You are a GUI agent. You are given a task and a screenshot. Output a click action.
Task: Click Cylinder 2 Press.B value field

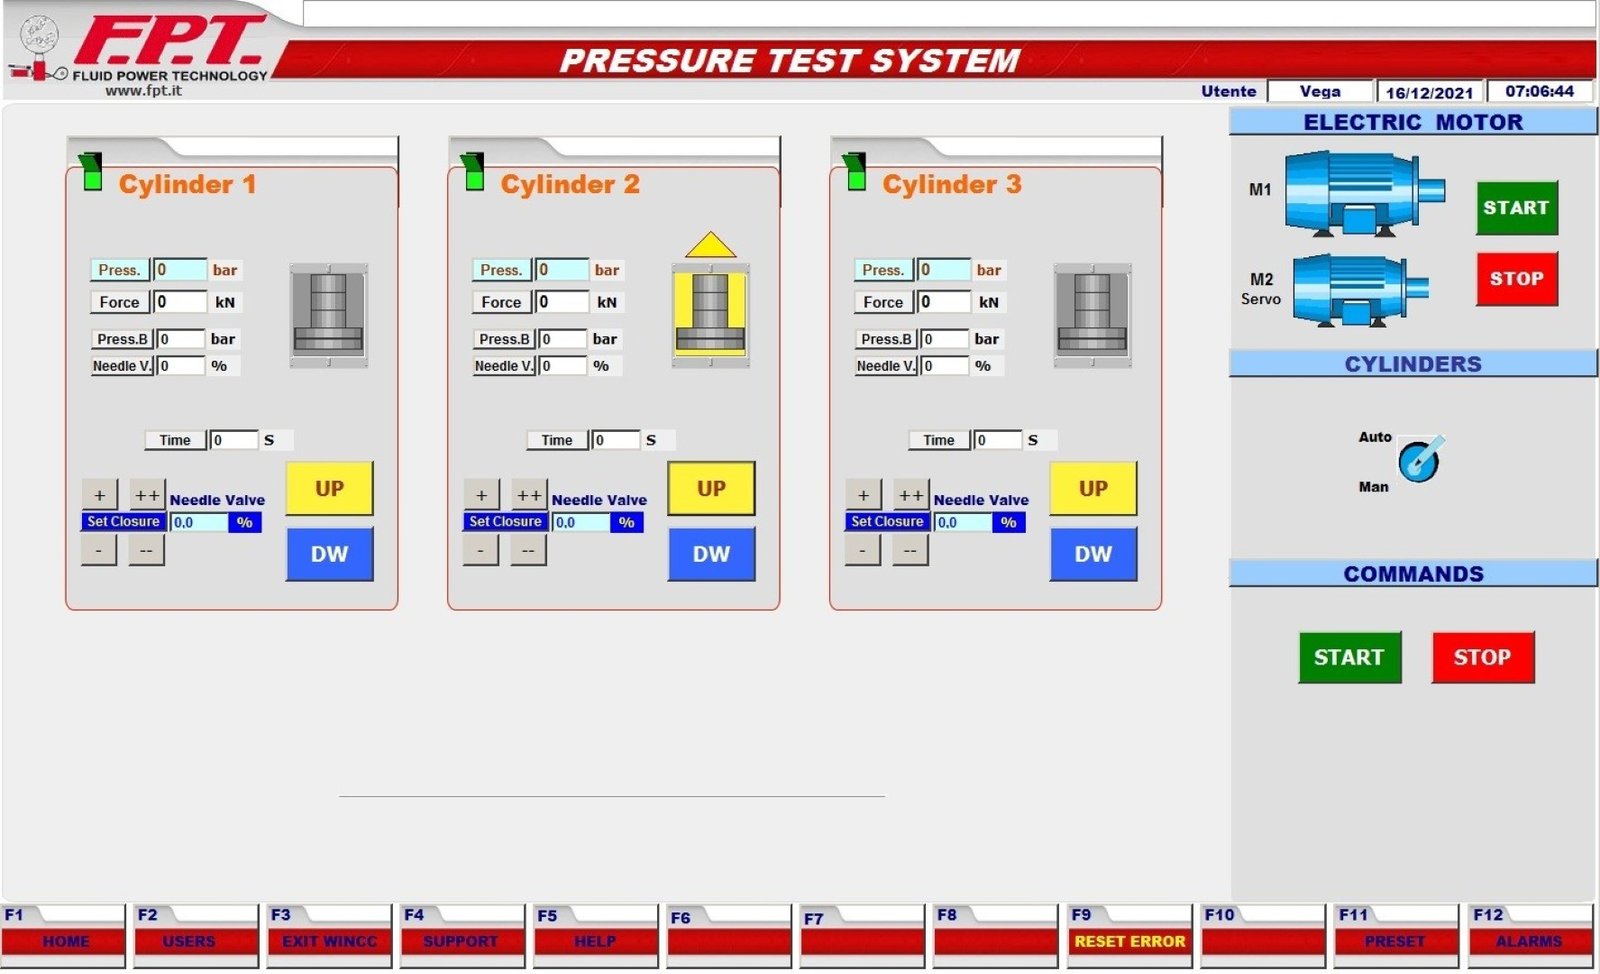(x=563, y=339)
